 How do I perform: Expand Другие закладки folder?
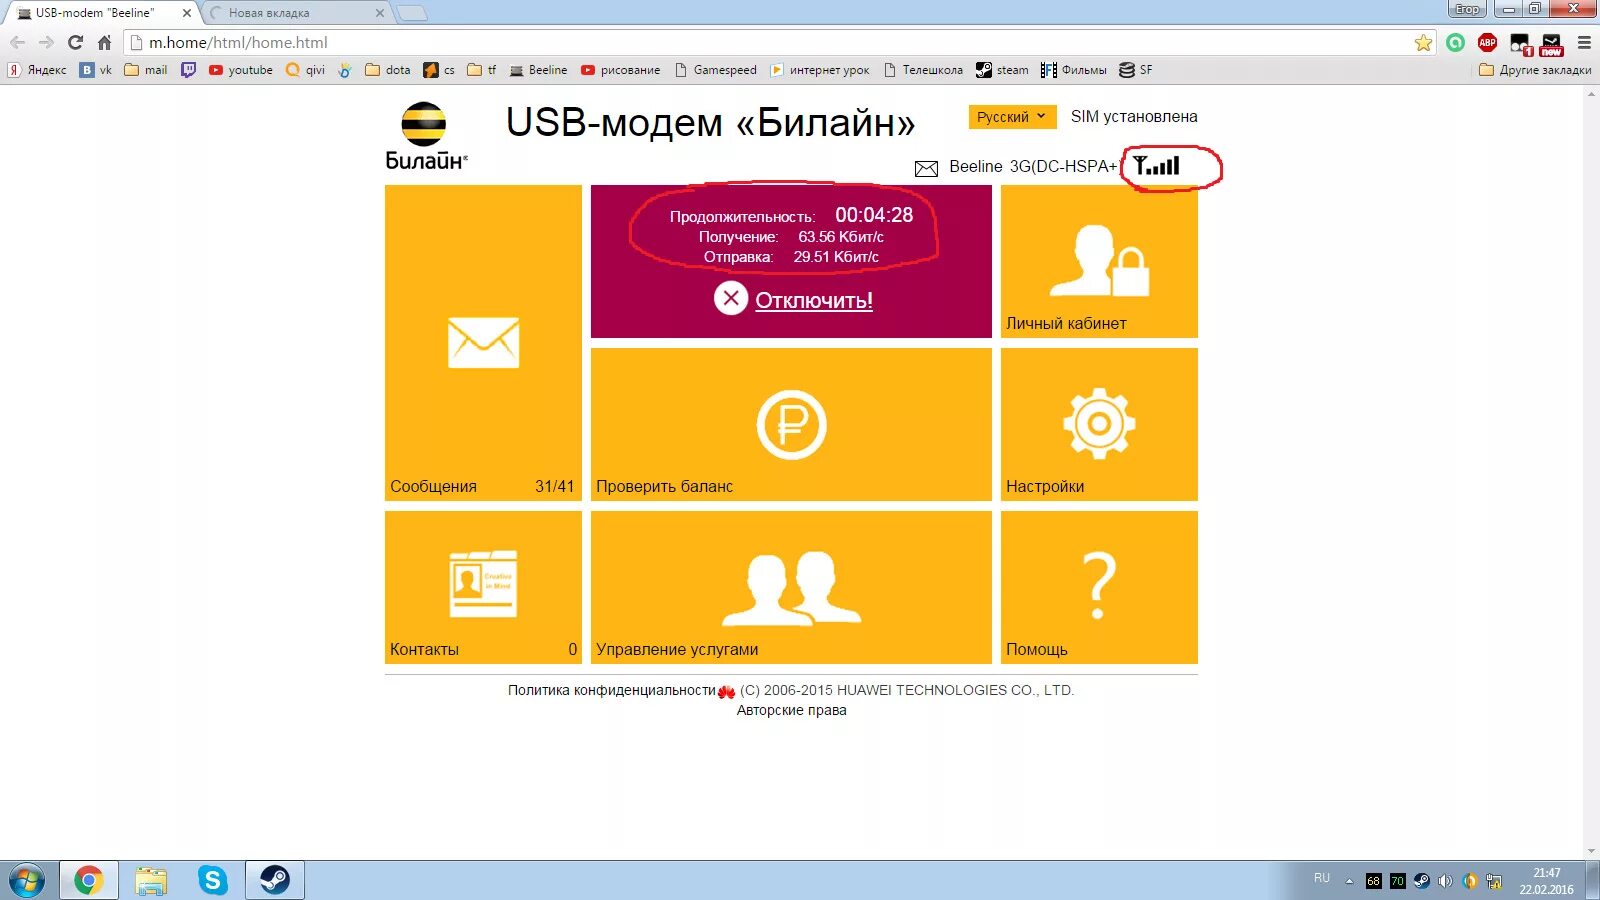click(x=1535, y=70)
